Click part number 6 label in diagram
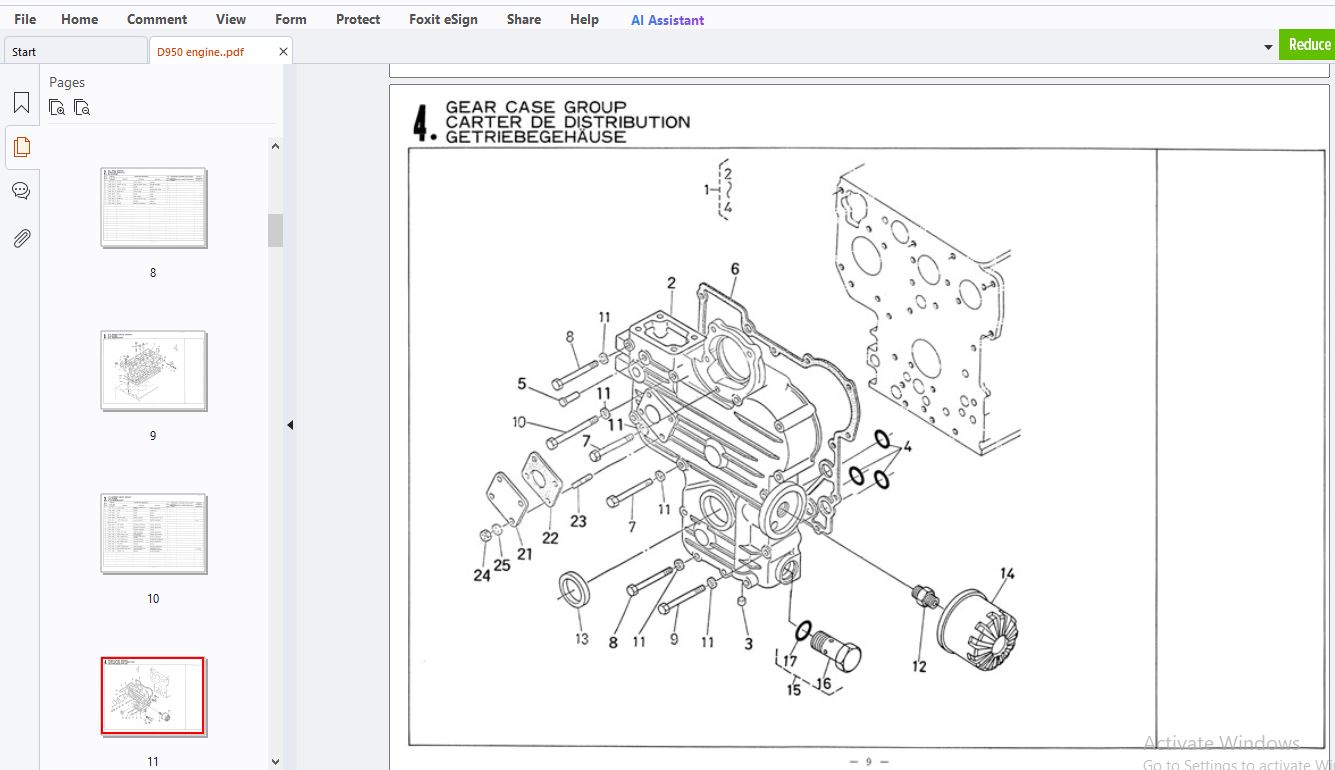Viewport: 1335px width, 770px height. point(735,269)
